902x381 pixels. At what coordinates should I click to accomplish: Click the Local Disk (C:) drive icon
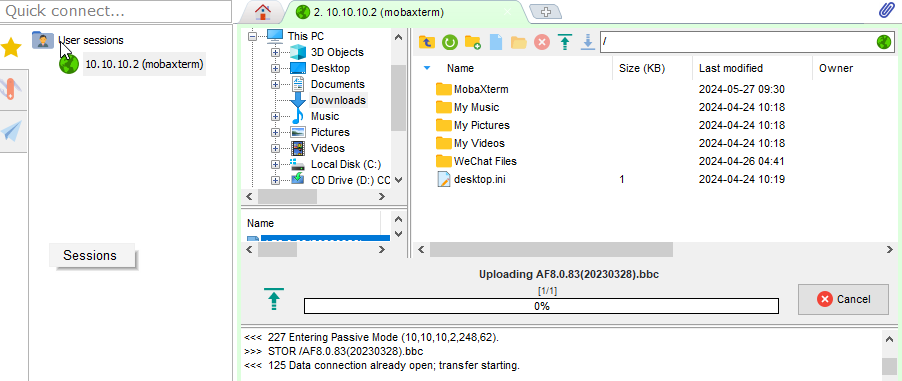[x=297, y=164]
